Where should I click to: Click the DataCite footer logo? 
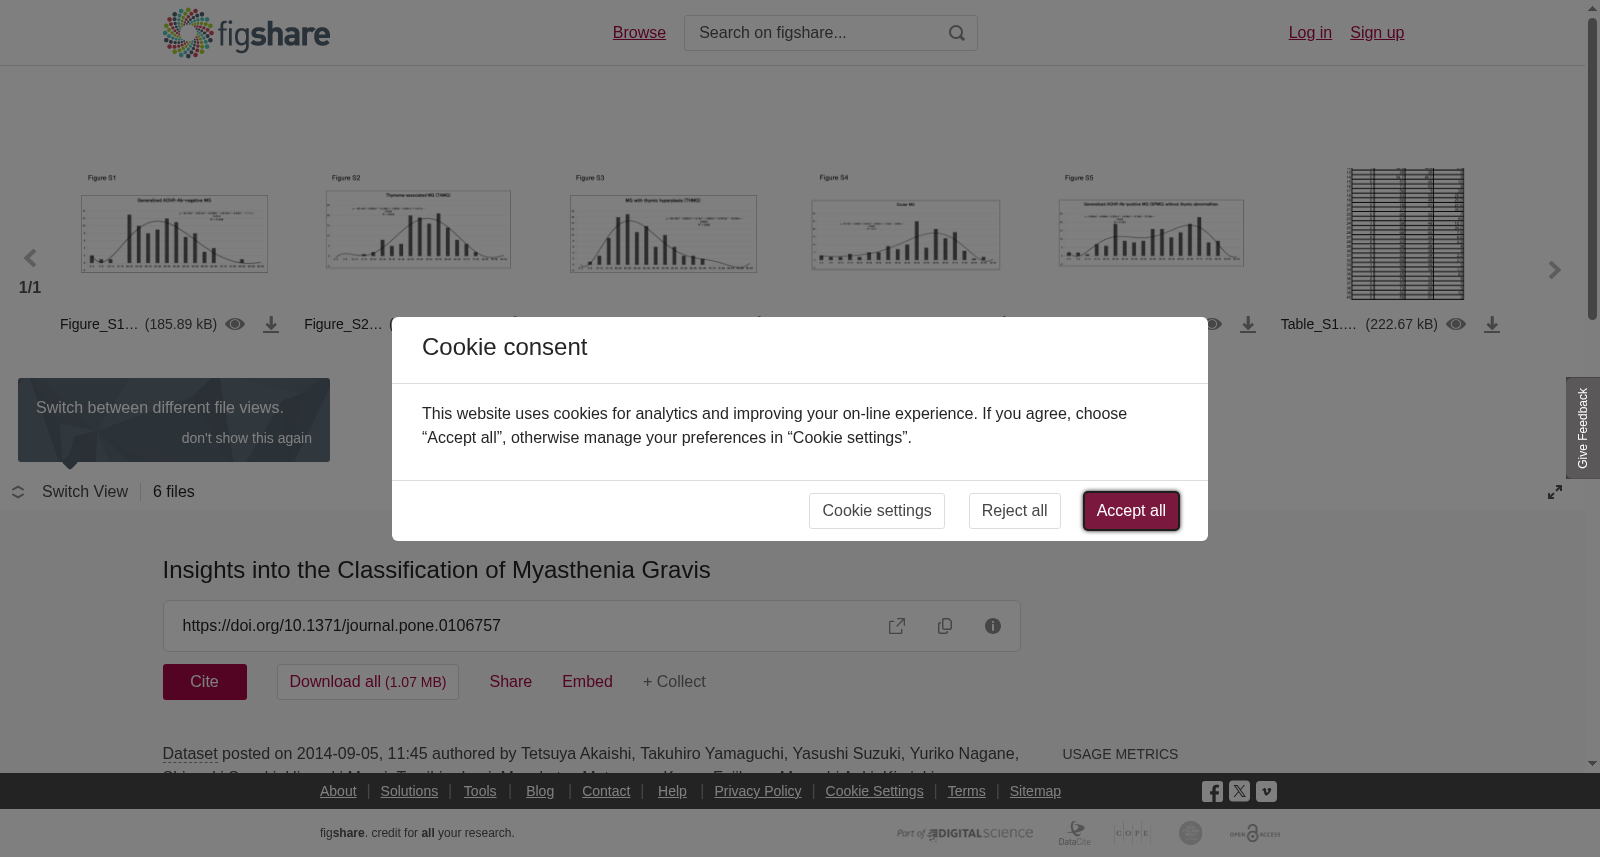pos(1075,833)
